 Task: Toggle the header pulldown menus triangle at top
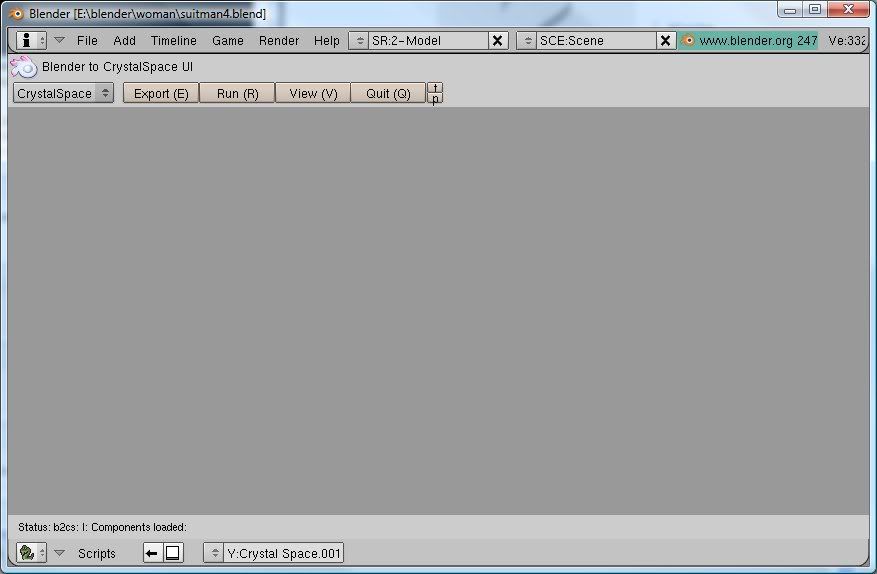(x=59, y=40)
